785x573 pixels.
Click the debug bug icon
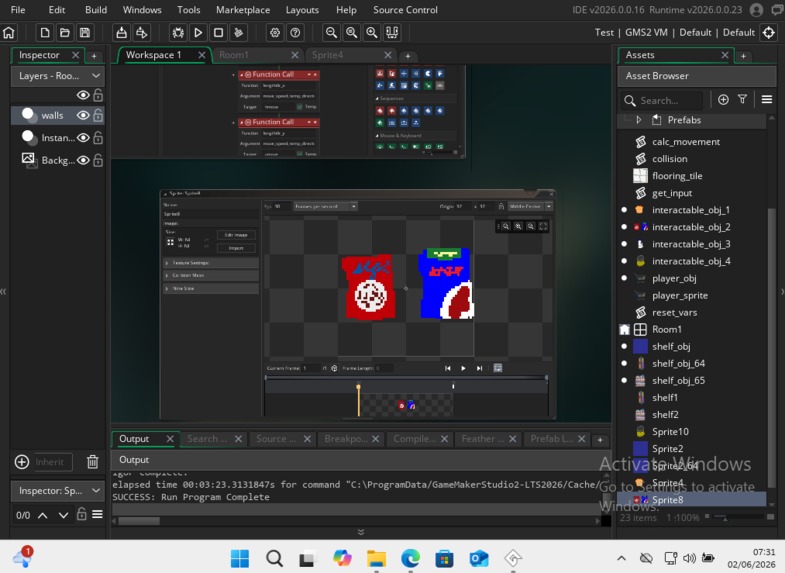click(x=178, y=33)
